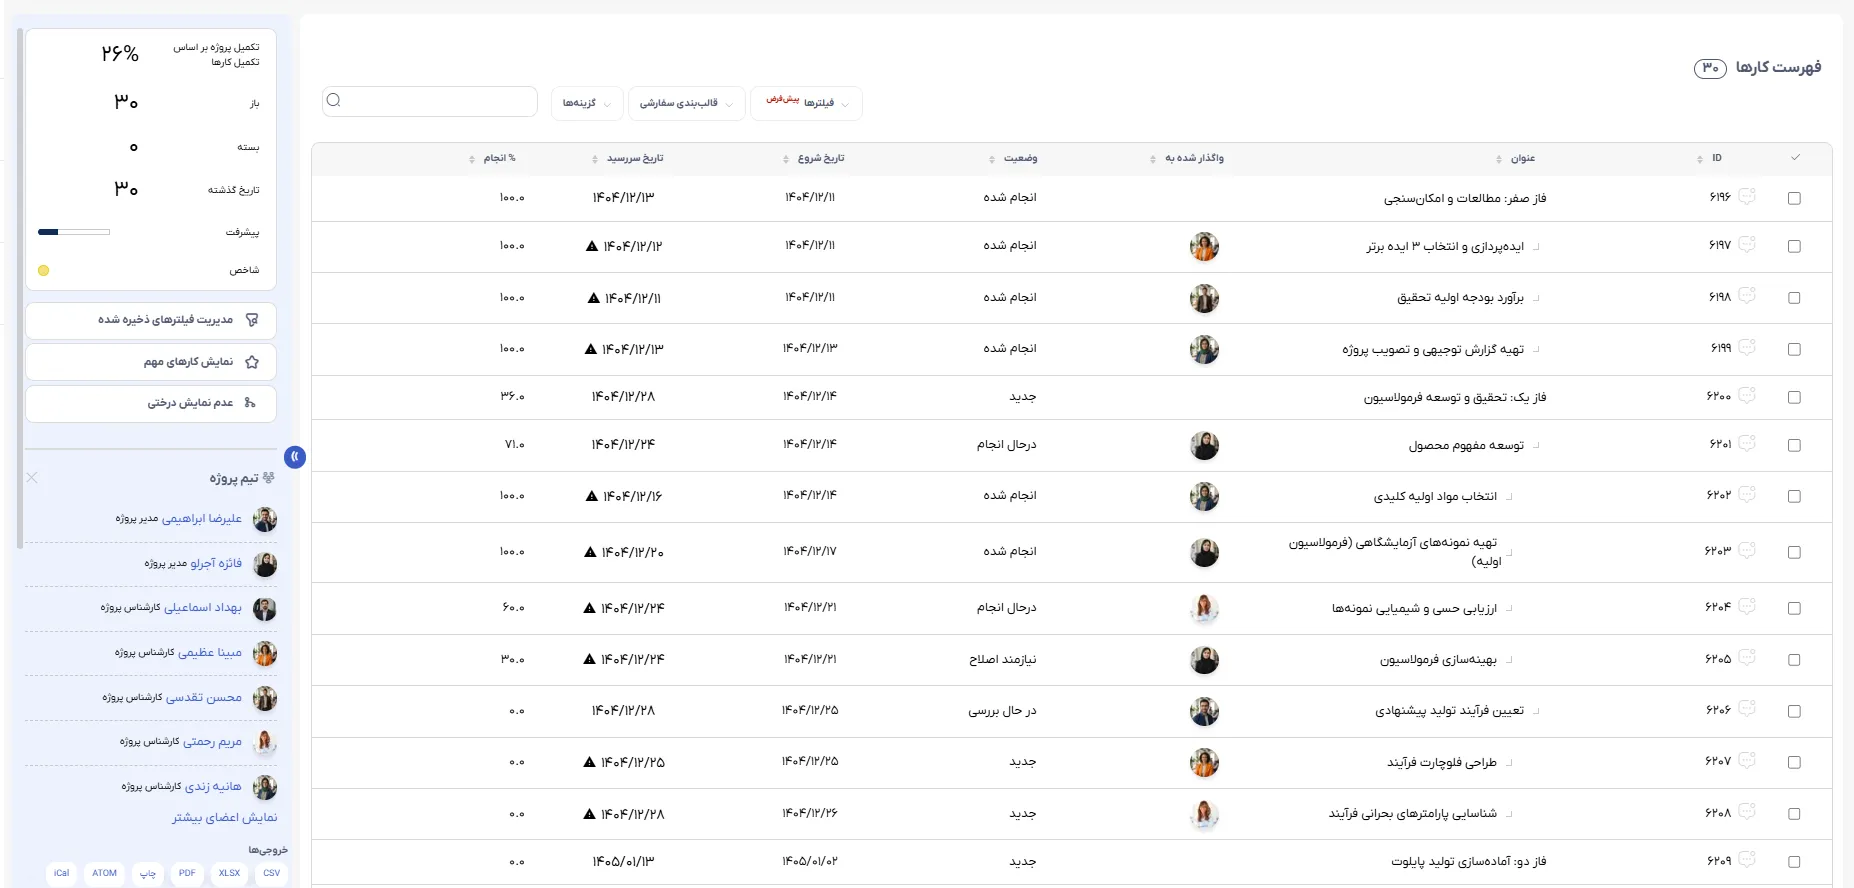The width and height of the screenshot is (1854, 888).
Task: Open the comment icon for task ۶۱۹۶
Action: coord(1747,196)
